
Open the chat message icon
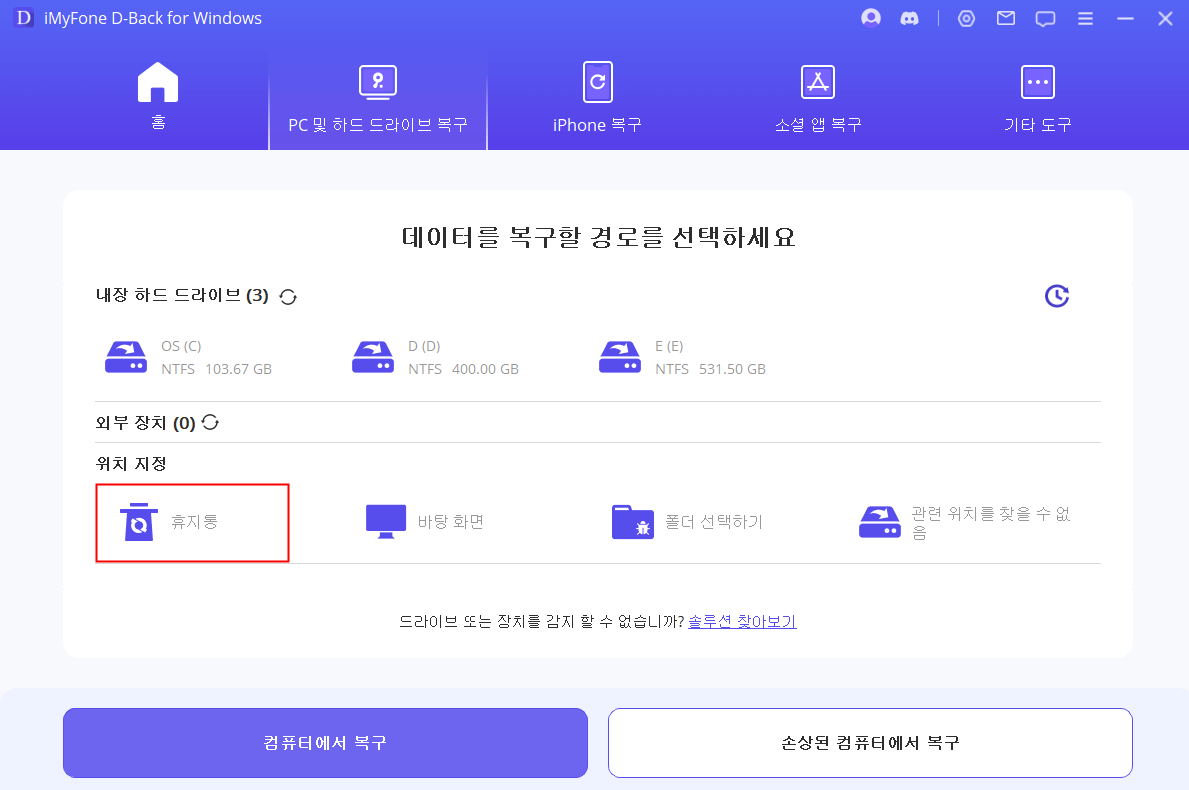click(x=1046, y=18)
